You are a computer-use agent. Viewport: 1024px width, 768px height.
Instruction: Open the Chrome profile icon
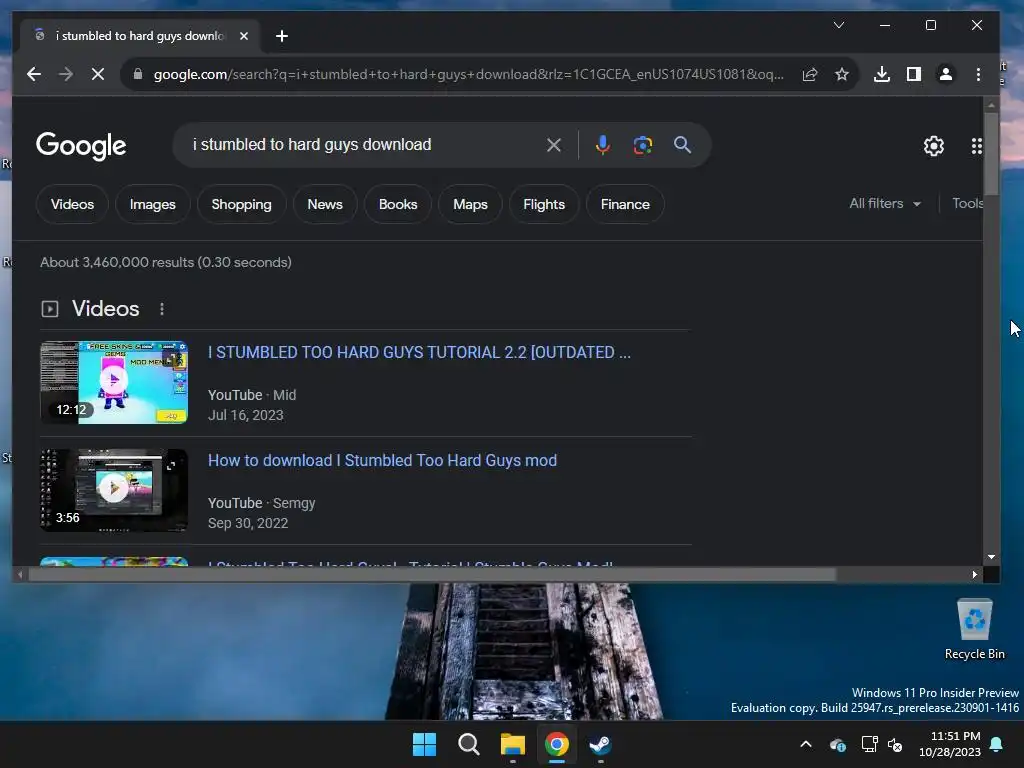(x=946, y=74)
